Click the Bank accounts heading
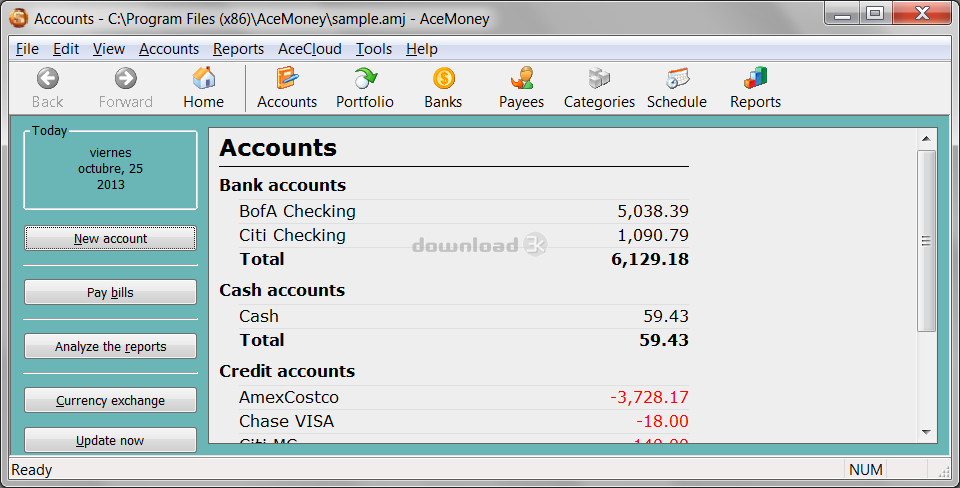Screen dimensions: 960x488 click(283, 185)
